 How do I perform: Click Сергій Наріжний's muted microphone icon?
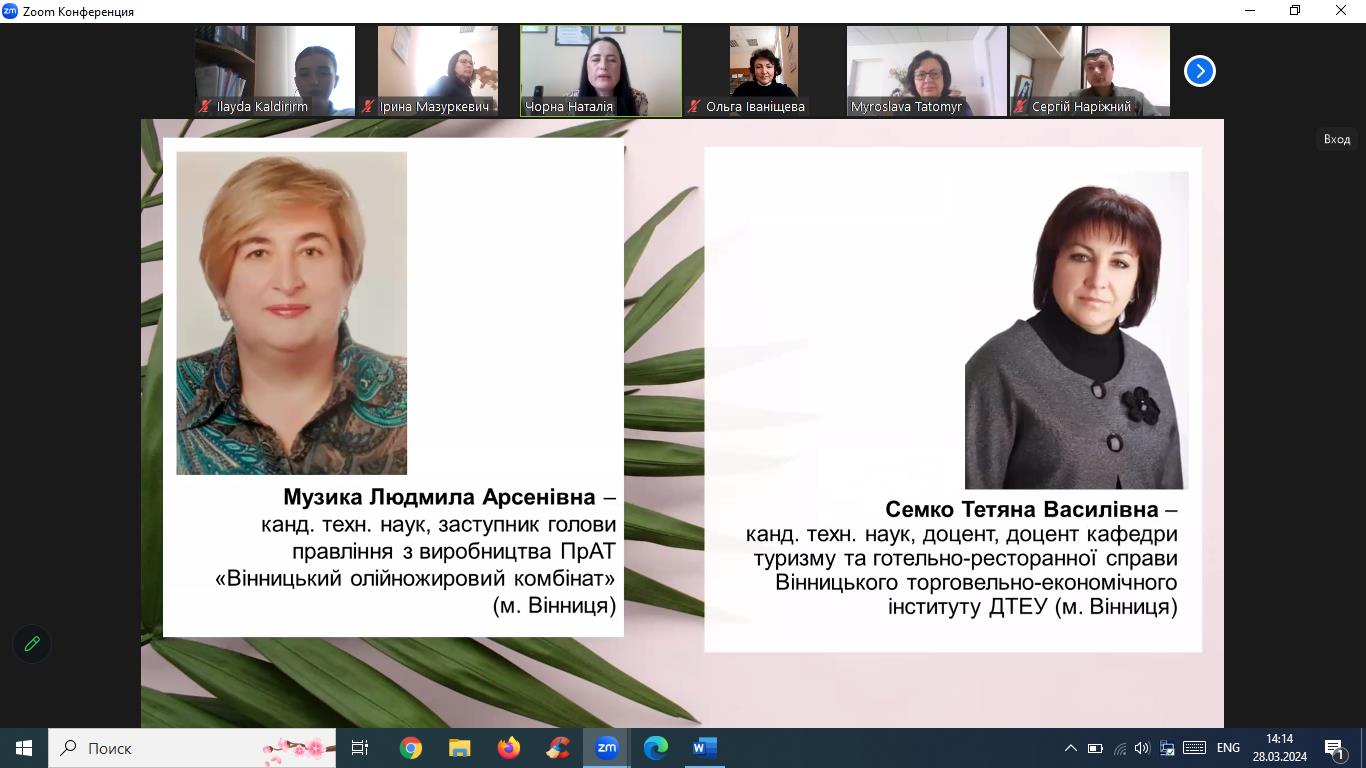pos(1021,106)
